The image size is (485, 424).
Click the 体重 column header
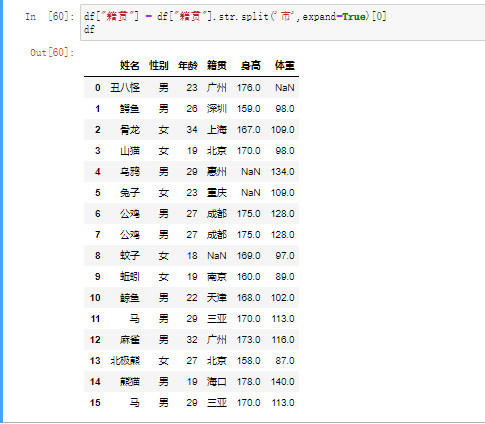point(285,65)
